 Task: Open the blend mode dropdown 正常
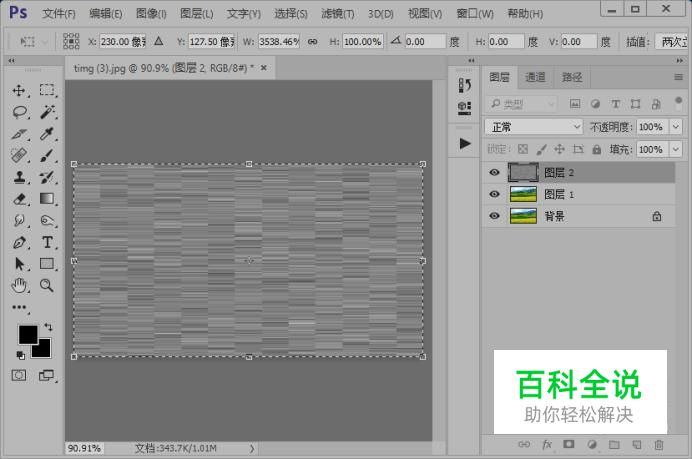coord(533,127)
